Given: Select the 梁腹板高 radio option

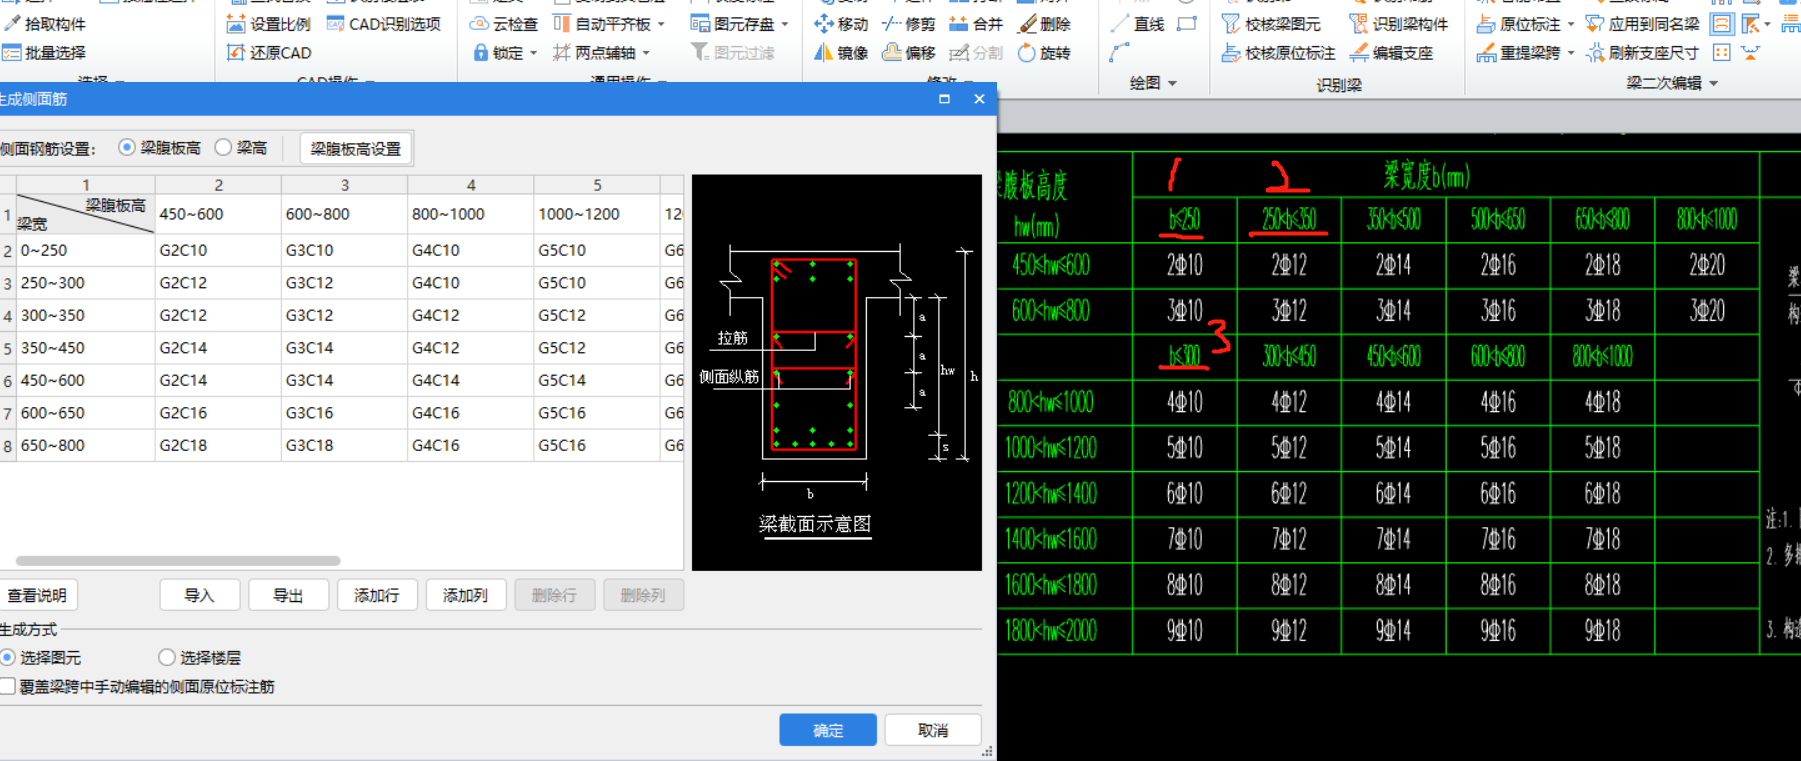Looking at the screenshot, I should coord(160,148).
